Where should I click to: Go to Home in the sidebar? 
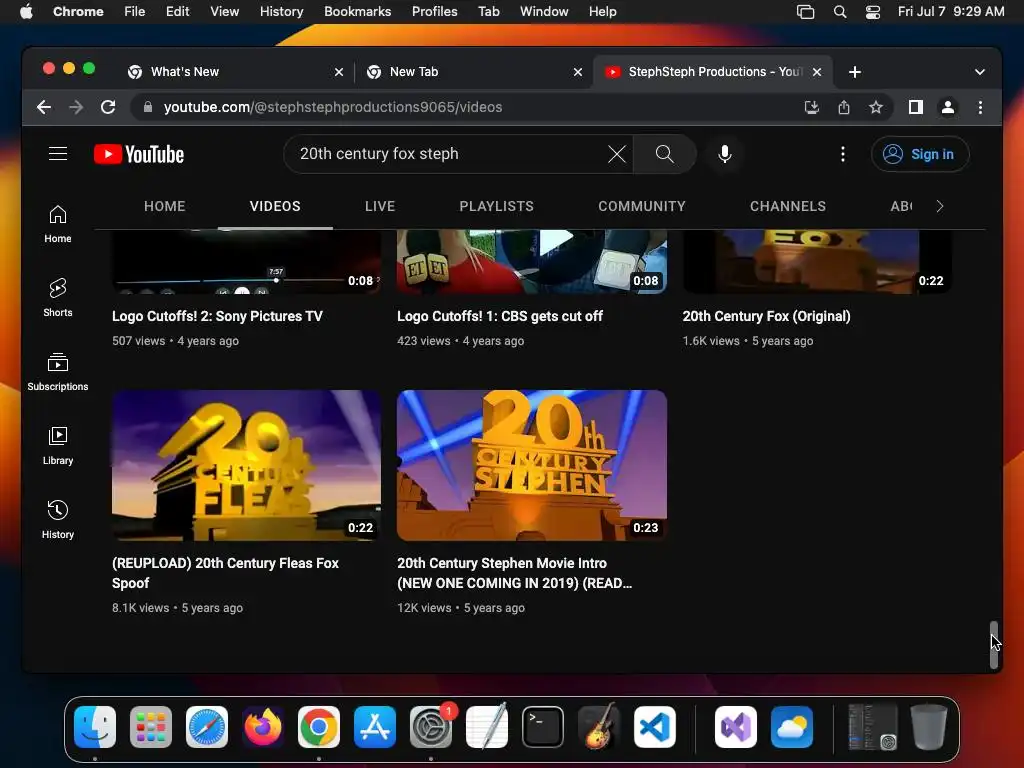[57, 224]
